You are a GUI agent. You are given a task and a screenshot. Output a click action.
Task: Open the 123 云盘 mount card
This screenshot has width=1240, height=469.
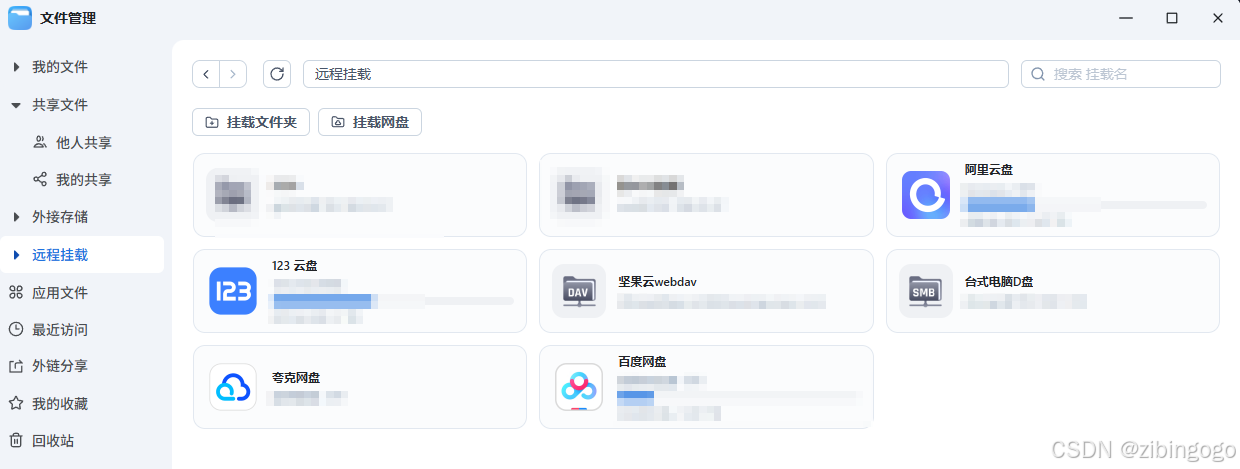pyautogui.click(x=360, y=291)
